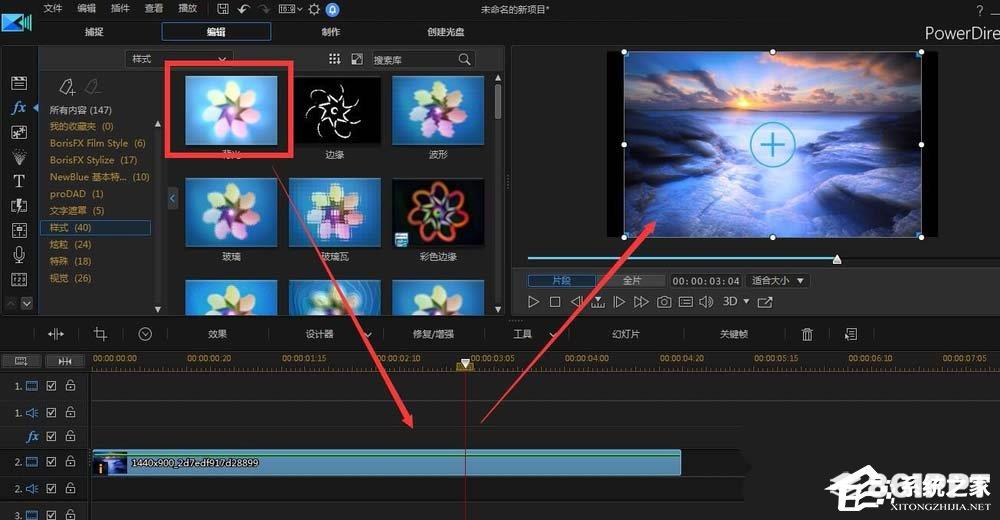Expand more rooms with sidebar down arrow

point(26,304)
